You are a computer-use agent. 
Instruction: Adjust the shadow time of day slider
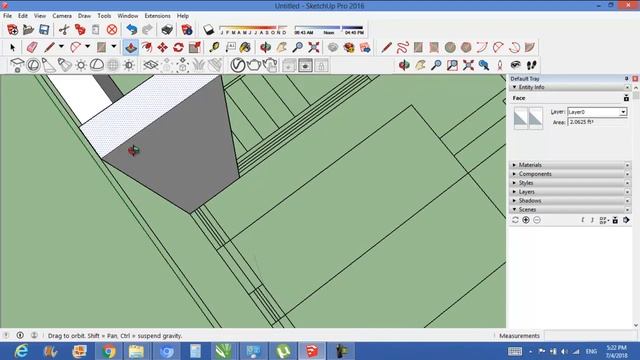(329, 30)
